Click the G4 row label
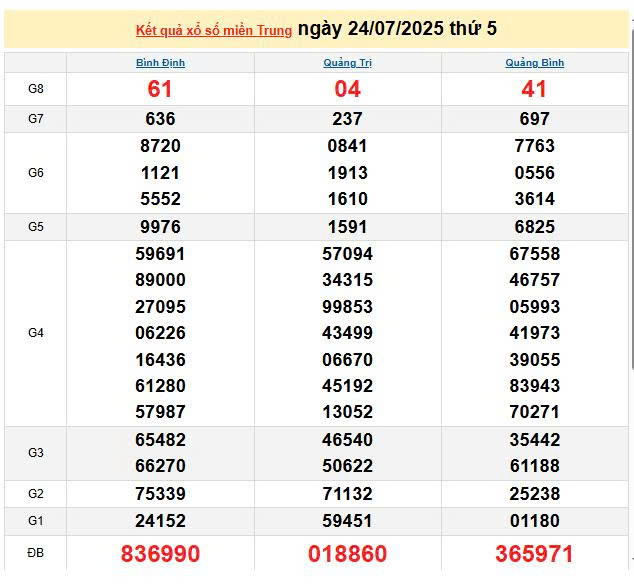 click(36, 333)
